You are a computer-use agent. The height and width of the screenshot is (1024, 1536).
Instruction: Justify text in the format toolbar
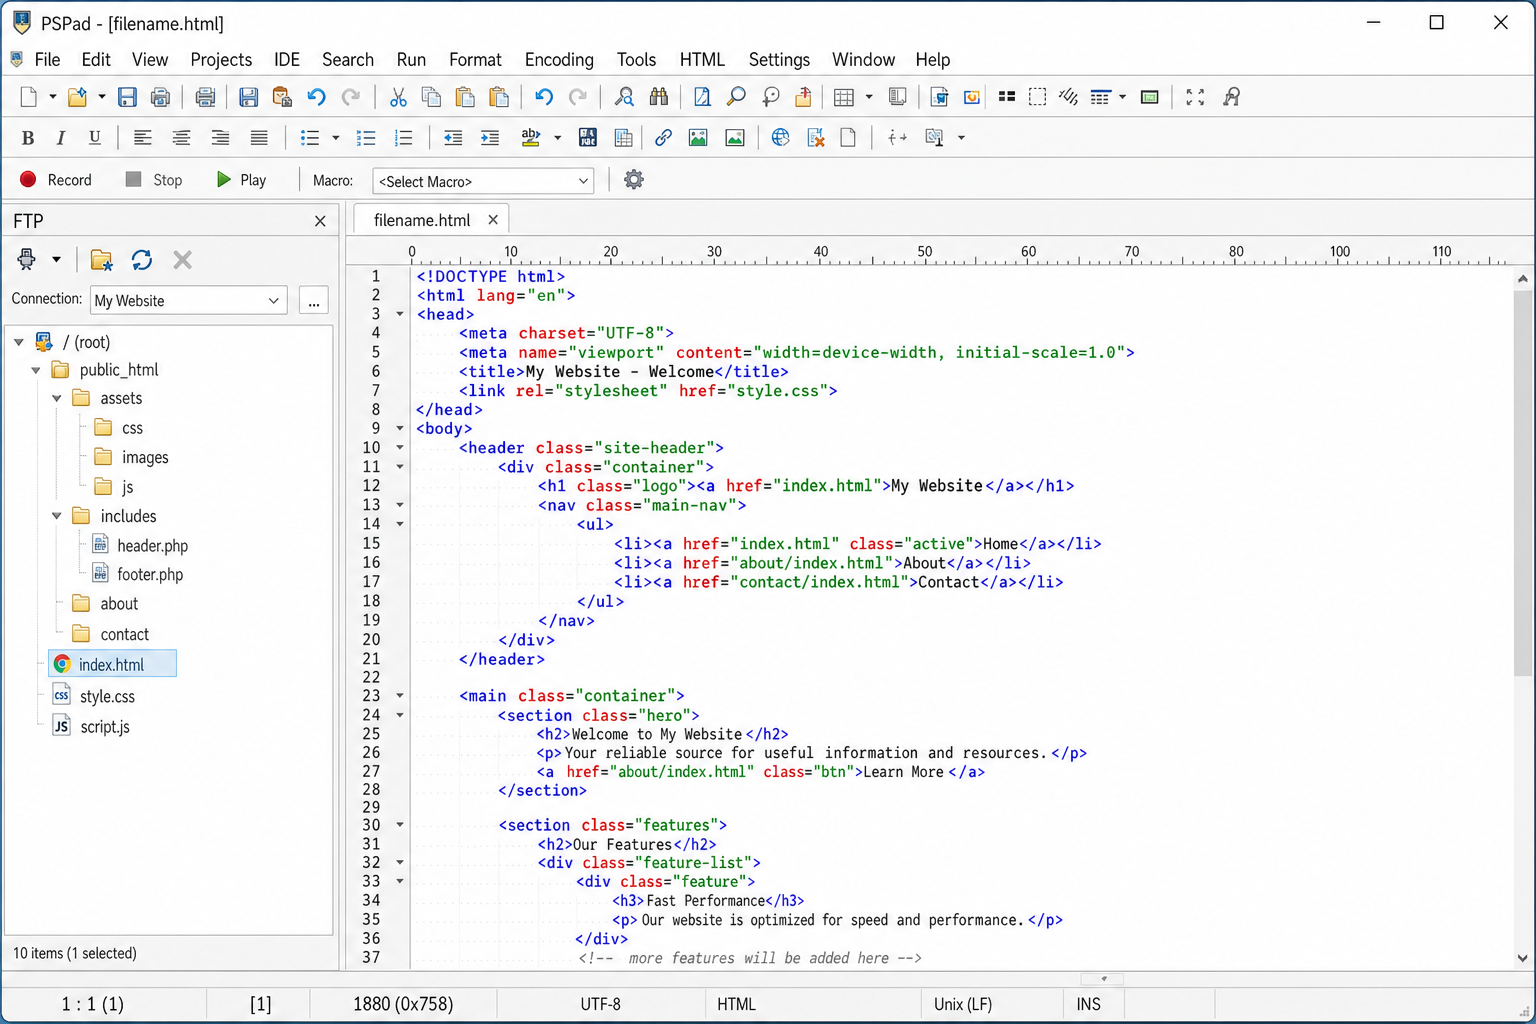259,138
